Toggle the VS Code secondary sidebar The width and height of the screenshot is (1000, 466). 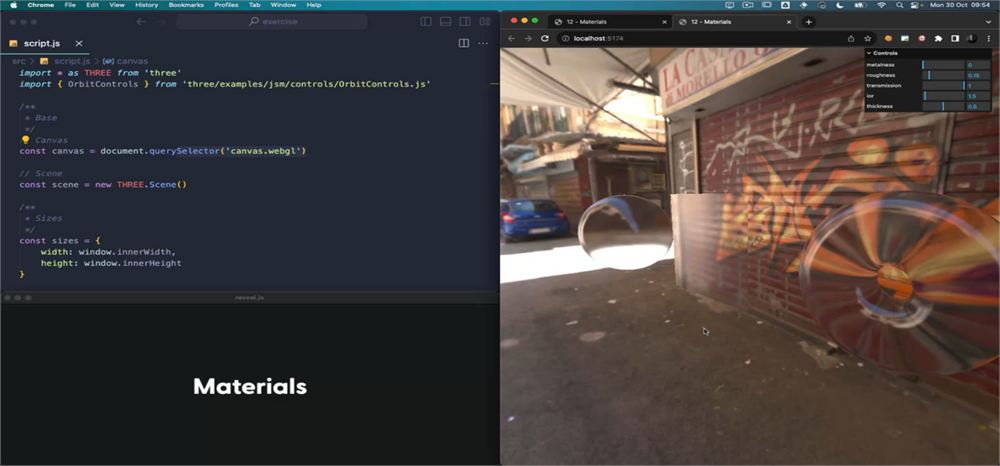click(465, 22)
